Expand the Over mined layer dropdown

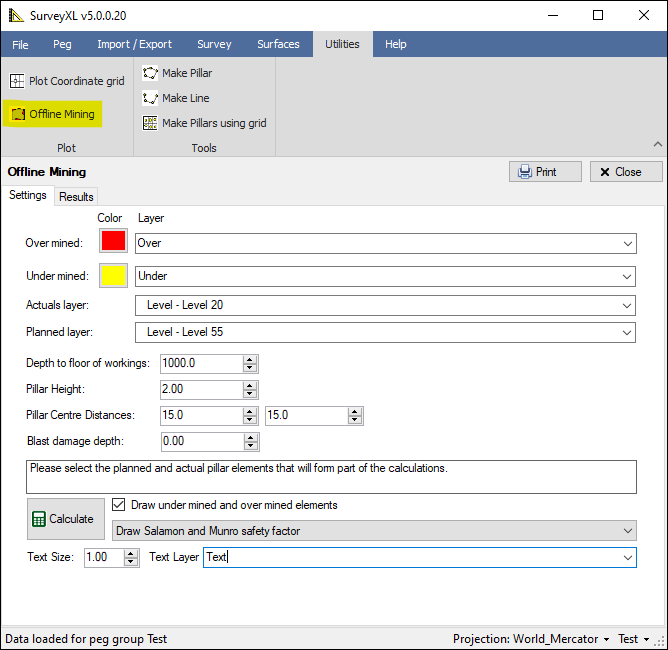pyautogui.click(x=627, y=243)
